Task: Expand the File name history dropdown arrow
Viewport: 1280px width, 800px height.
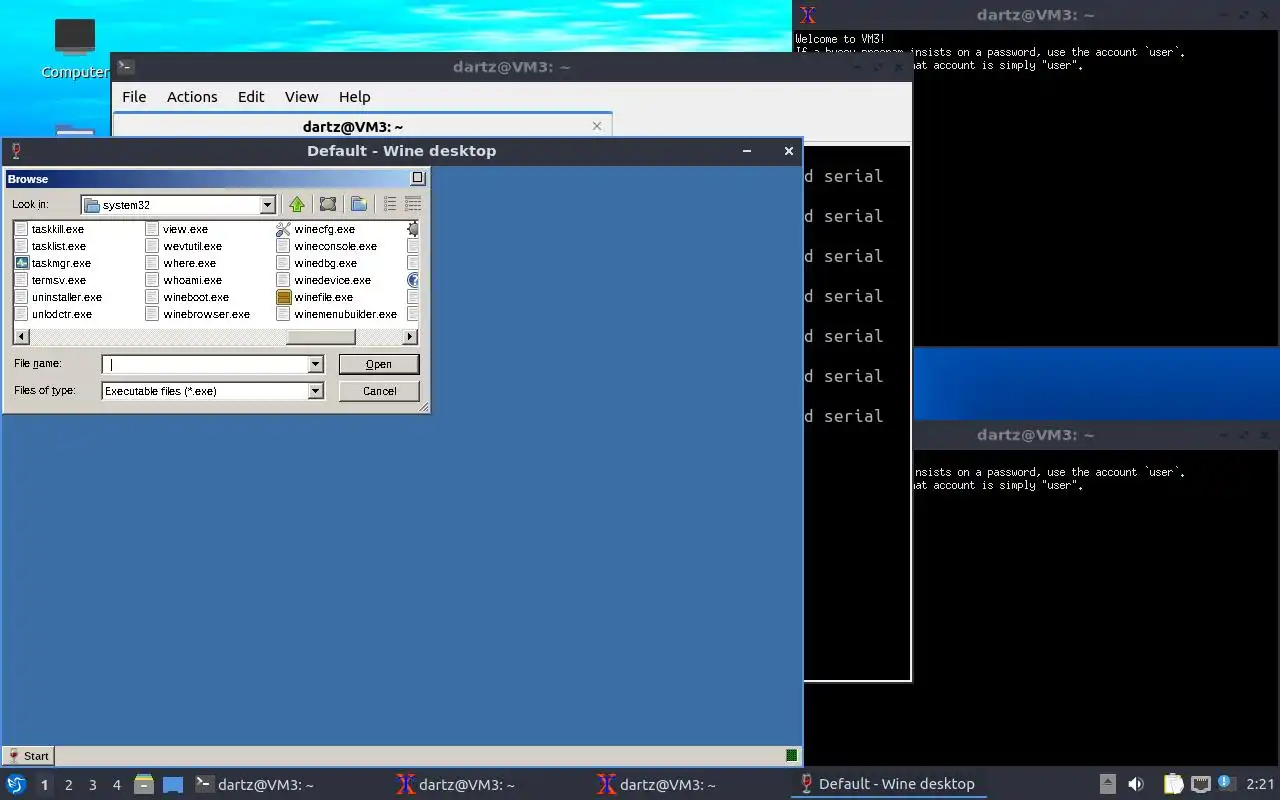Action: pos(316,365)
